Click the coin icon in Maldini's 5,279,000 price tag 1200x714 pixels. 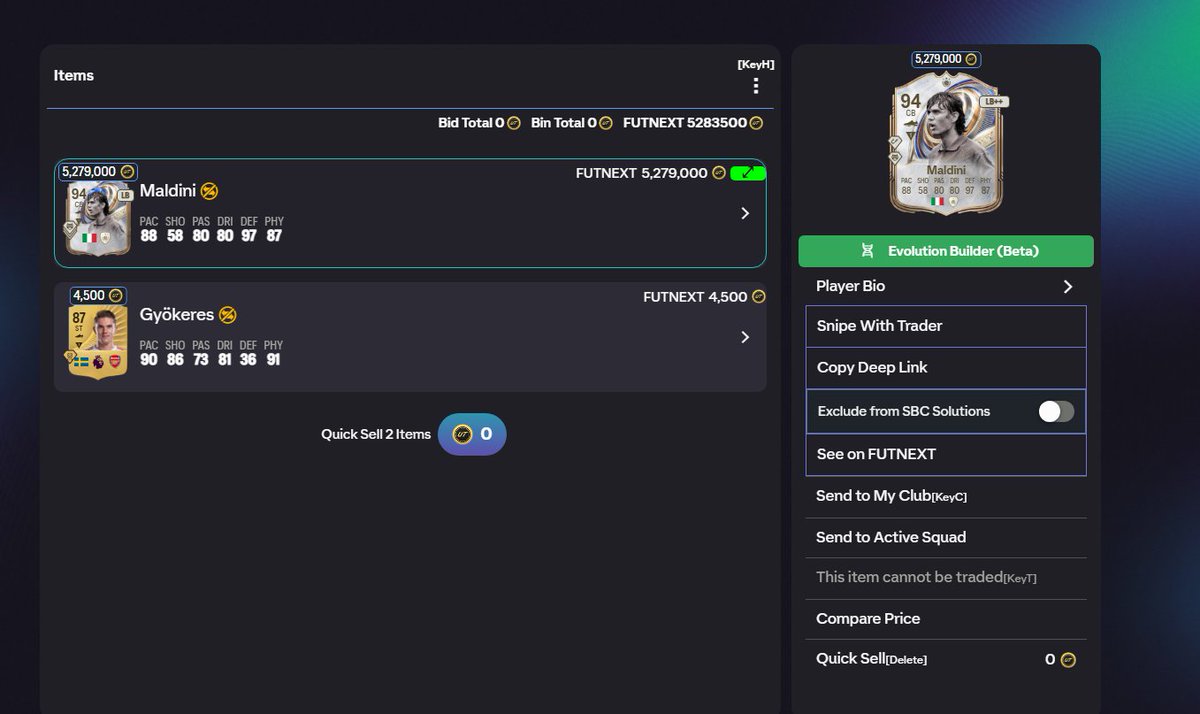pos(127,172)
